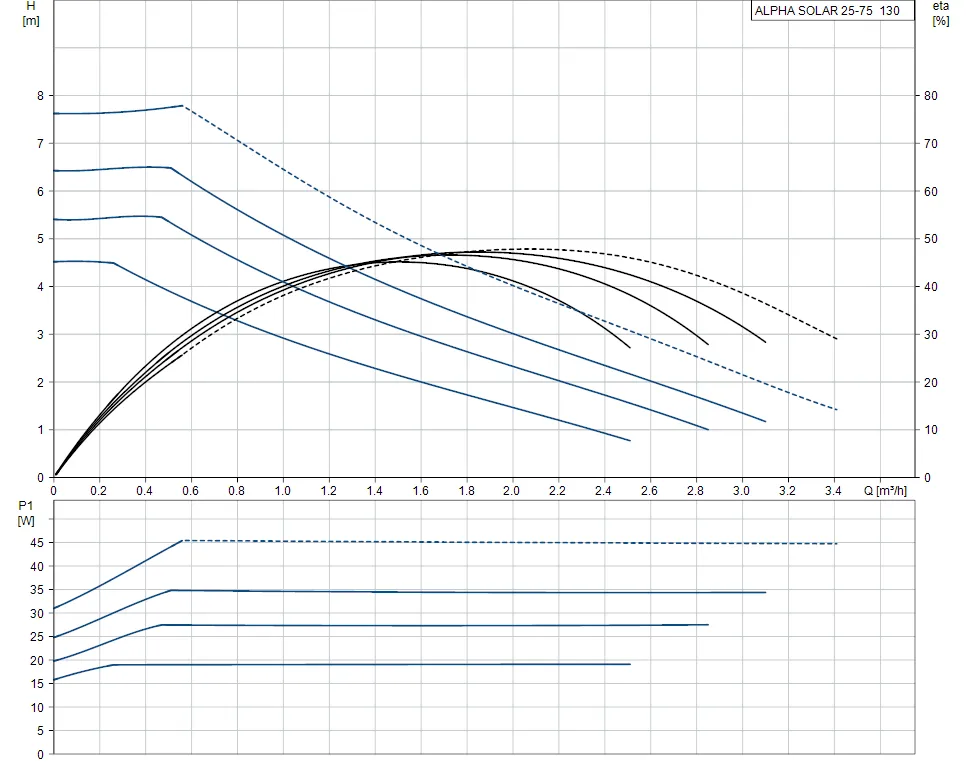Click the right end of the lowest head curve
This screenshot has width=968, height=764.
[630, 440]
